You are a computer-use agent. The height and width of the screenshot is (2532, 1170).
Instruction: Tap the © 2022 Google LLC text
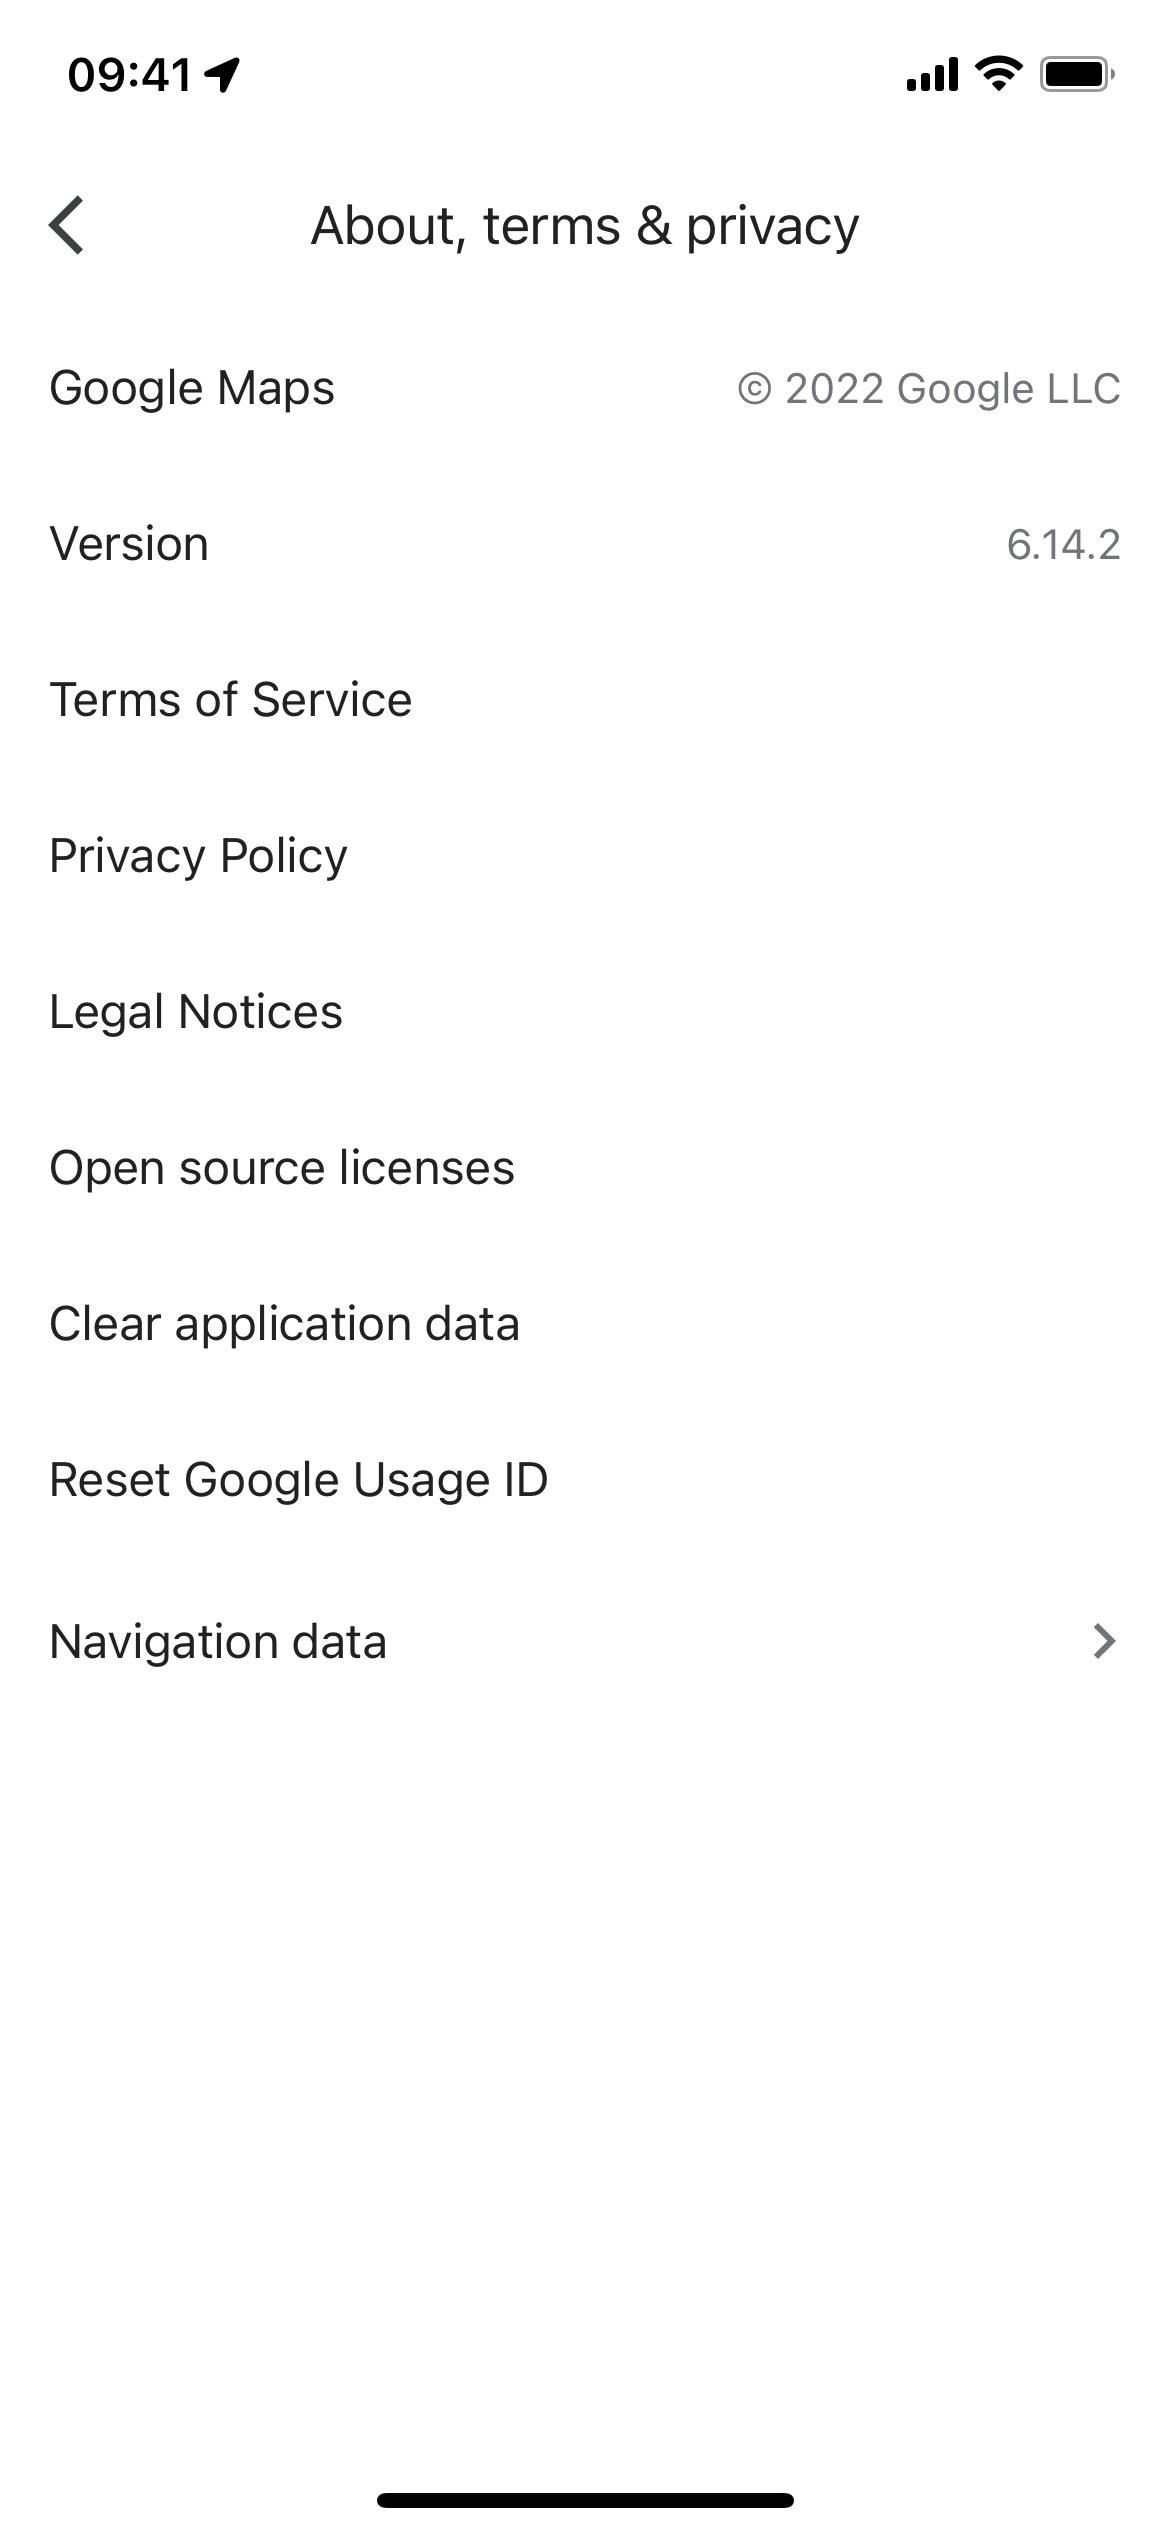coord(929,389)
